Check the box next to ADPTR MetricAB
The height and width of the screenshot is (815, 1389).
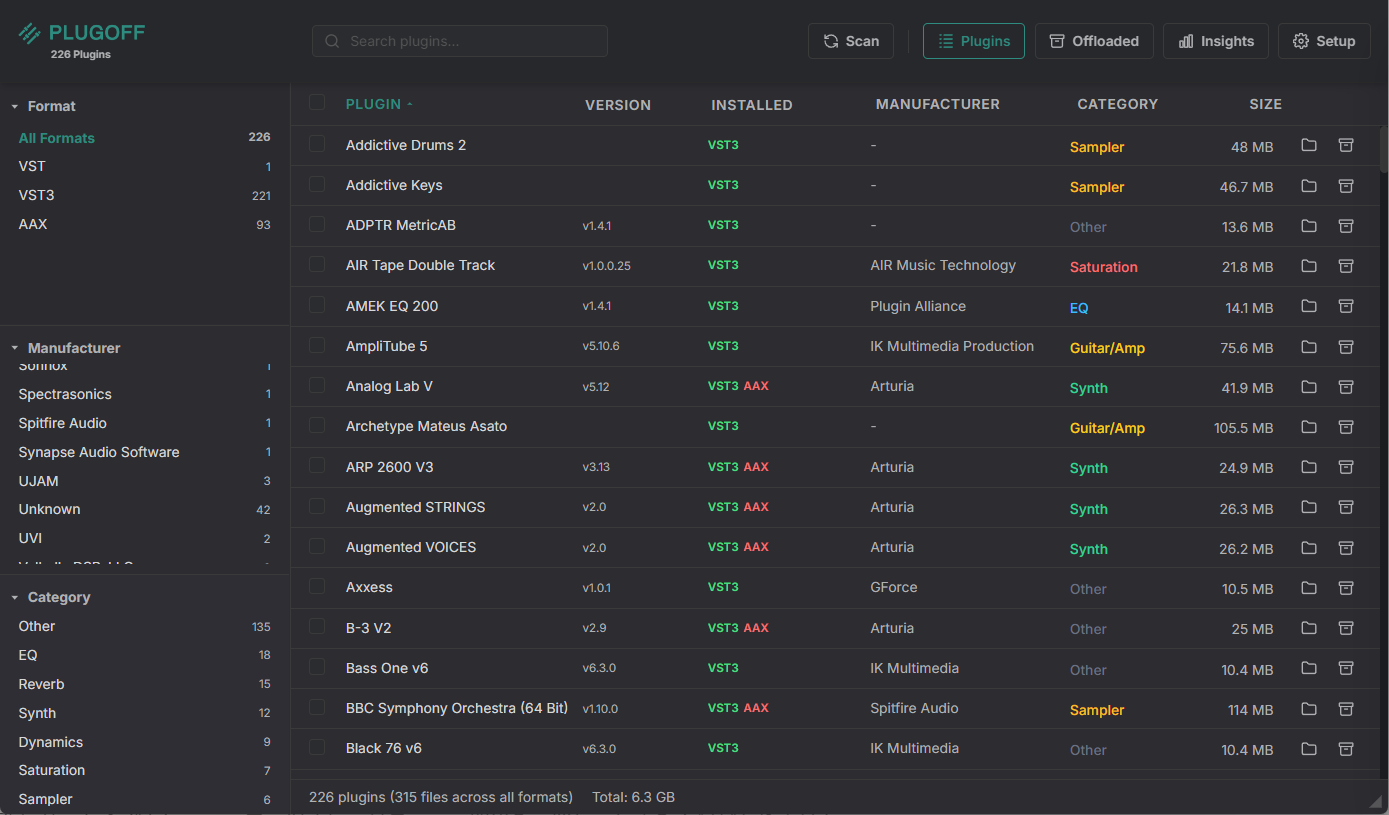(317, 224)
